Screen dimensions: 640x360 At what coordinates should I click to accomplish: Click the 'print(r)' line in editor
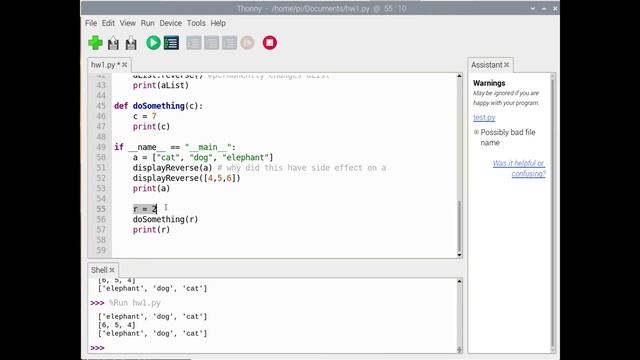(x=151, y=230)
